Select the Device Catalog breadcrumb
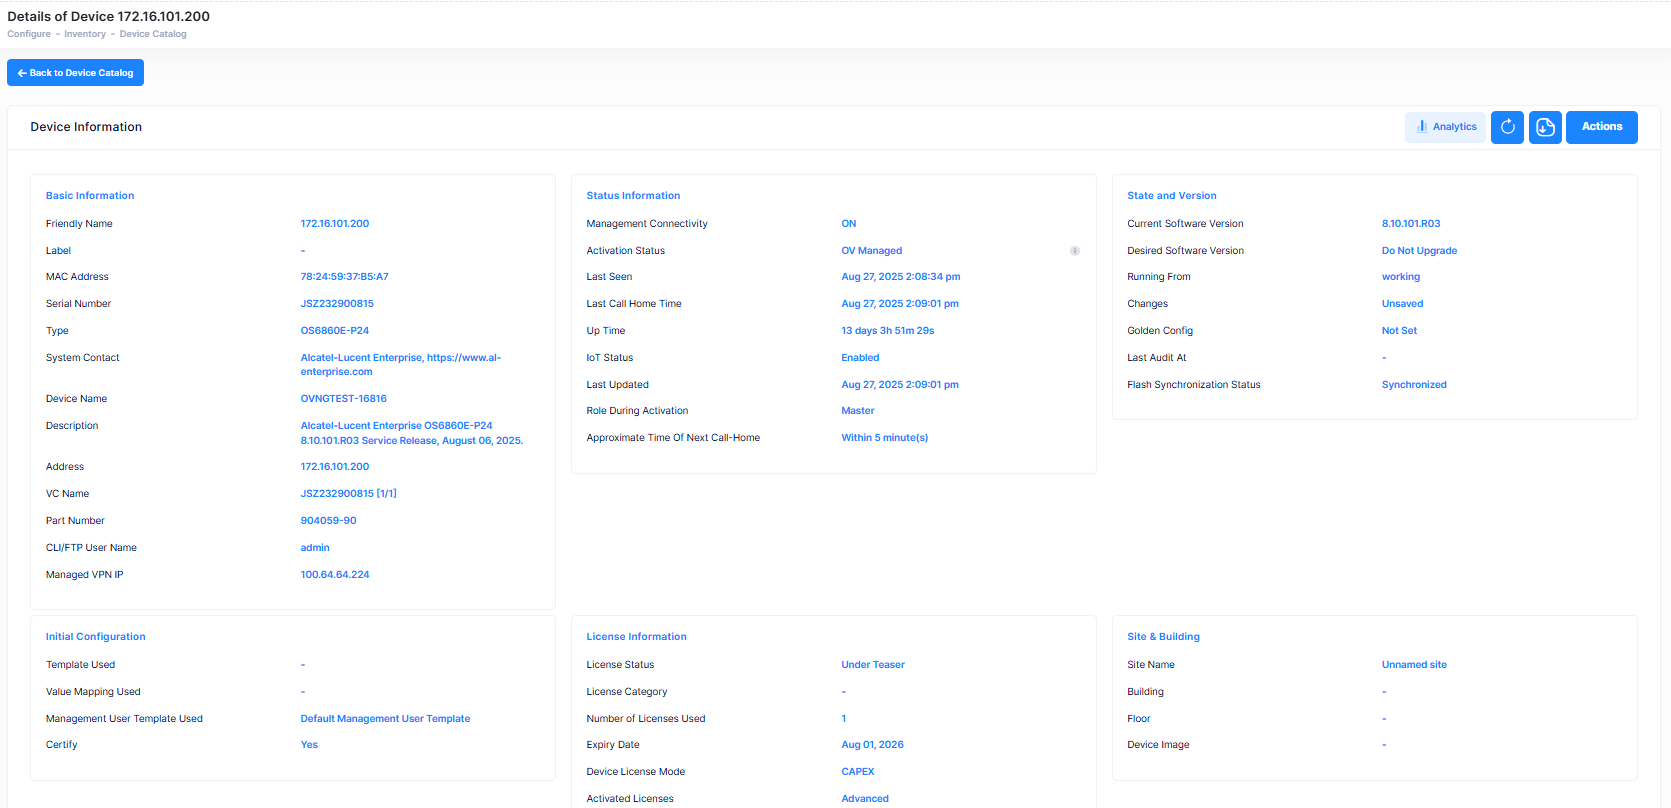This screenshot has width=1671, height=808. coord(153,34)
